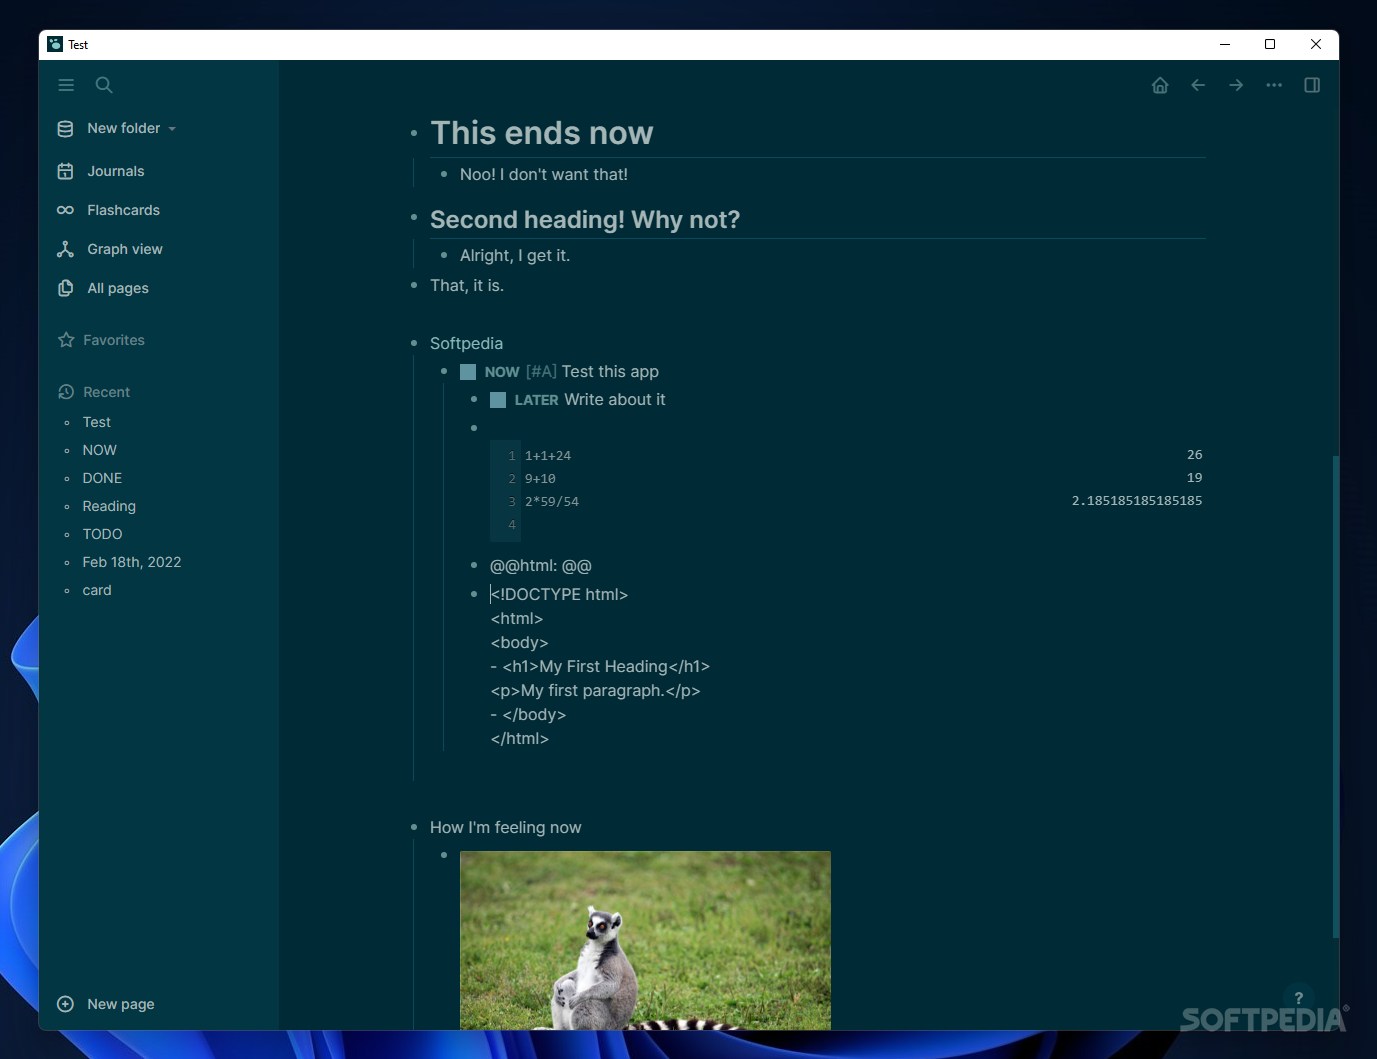Open recent page Feb 18th, 2022

click(x=132, y=562)
